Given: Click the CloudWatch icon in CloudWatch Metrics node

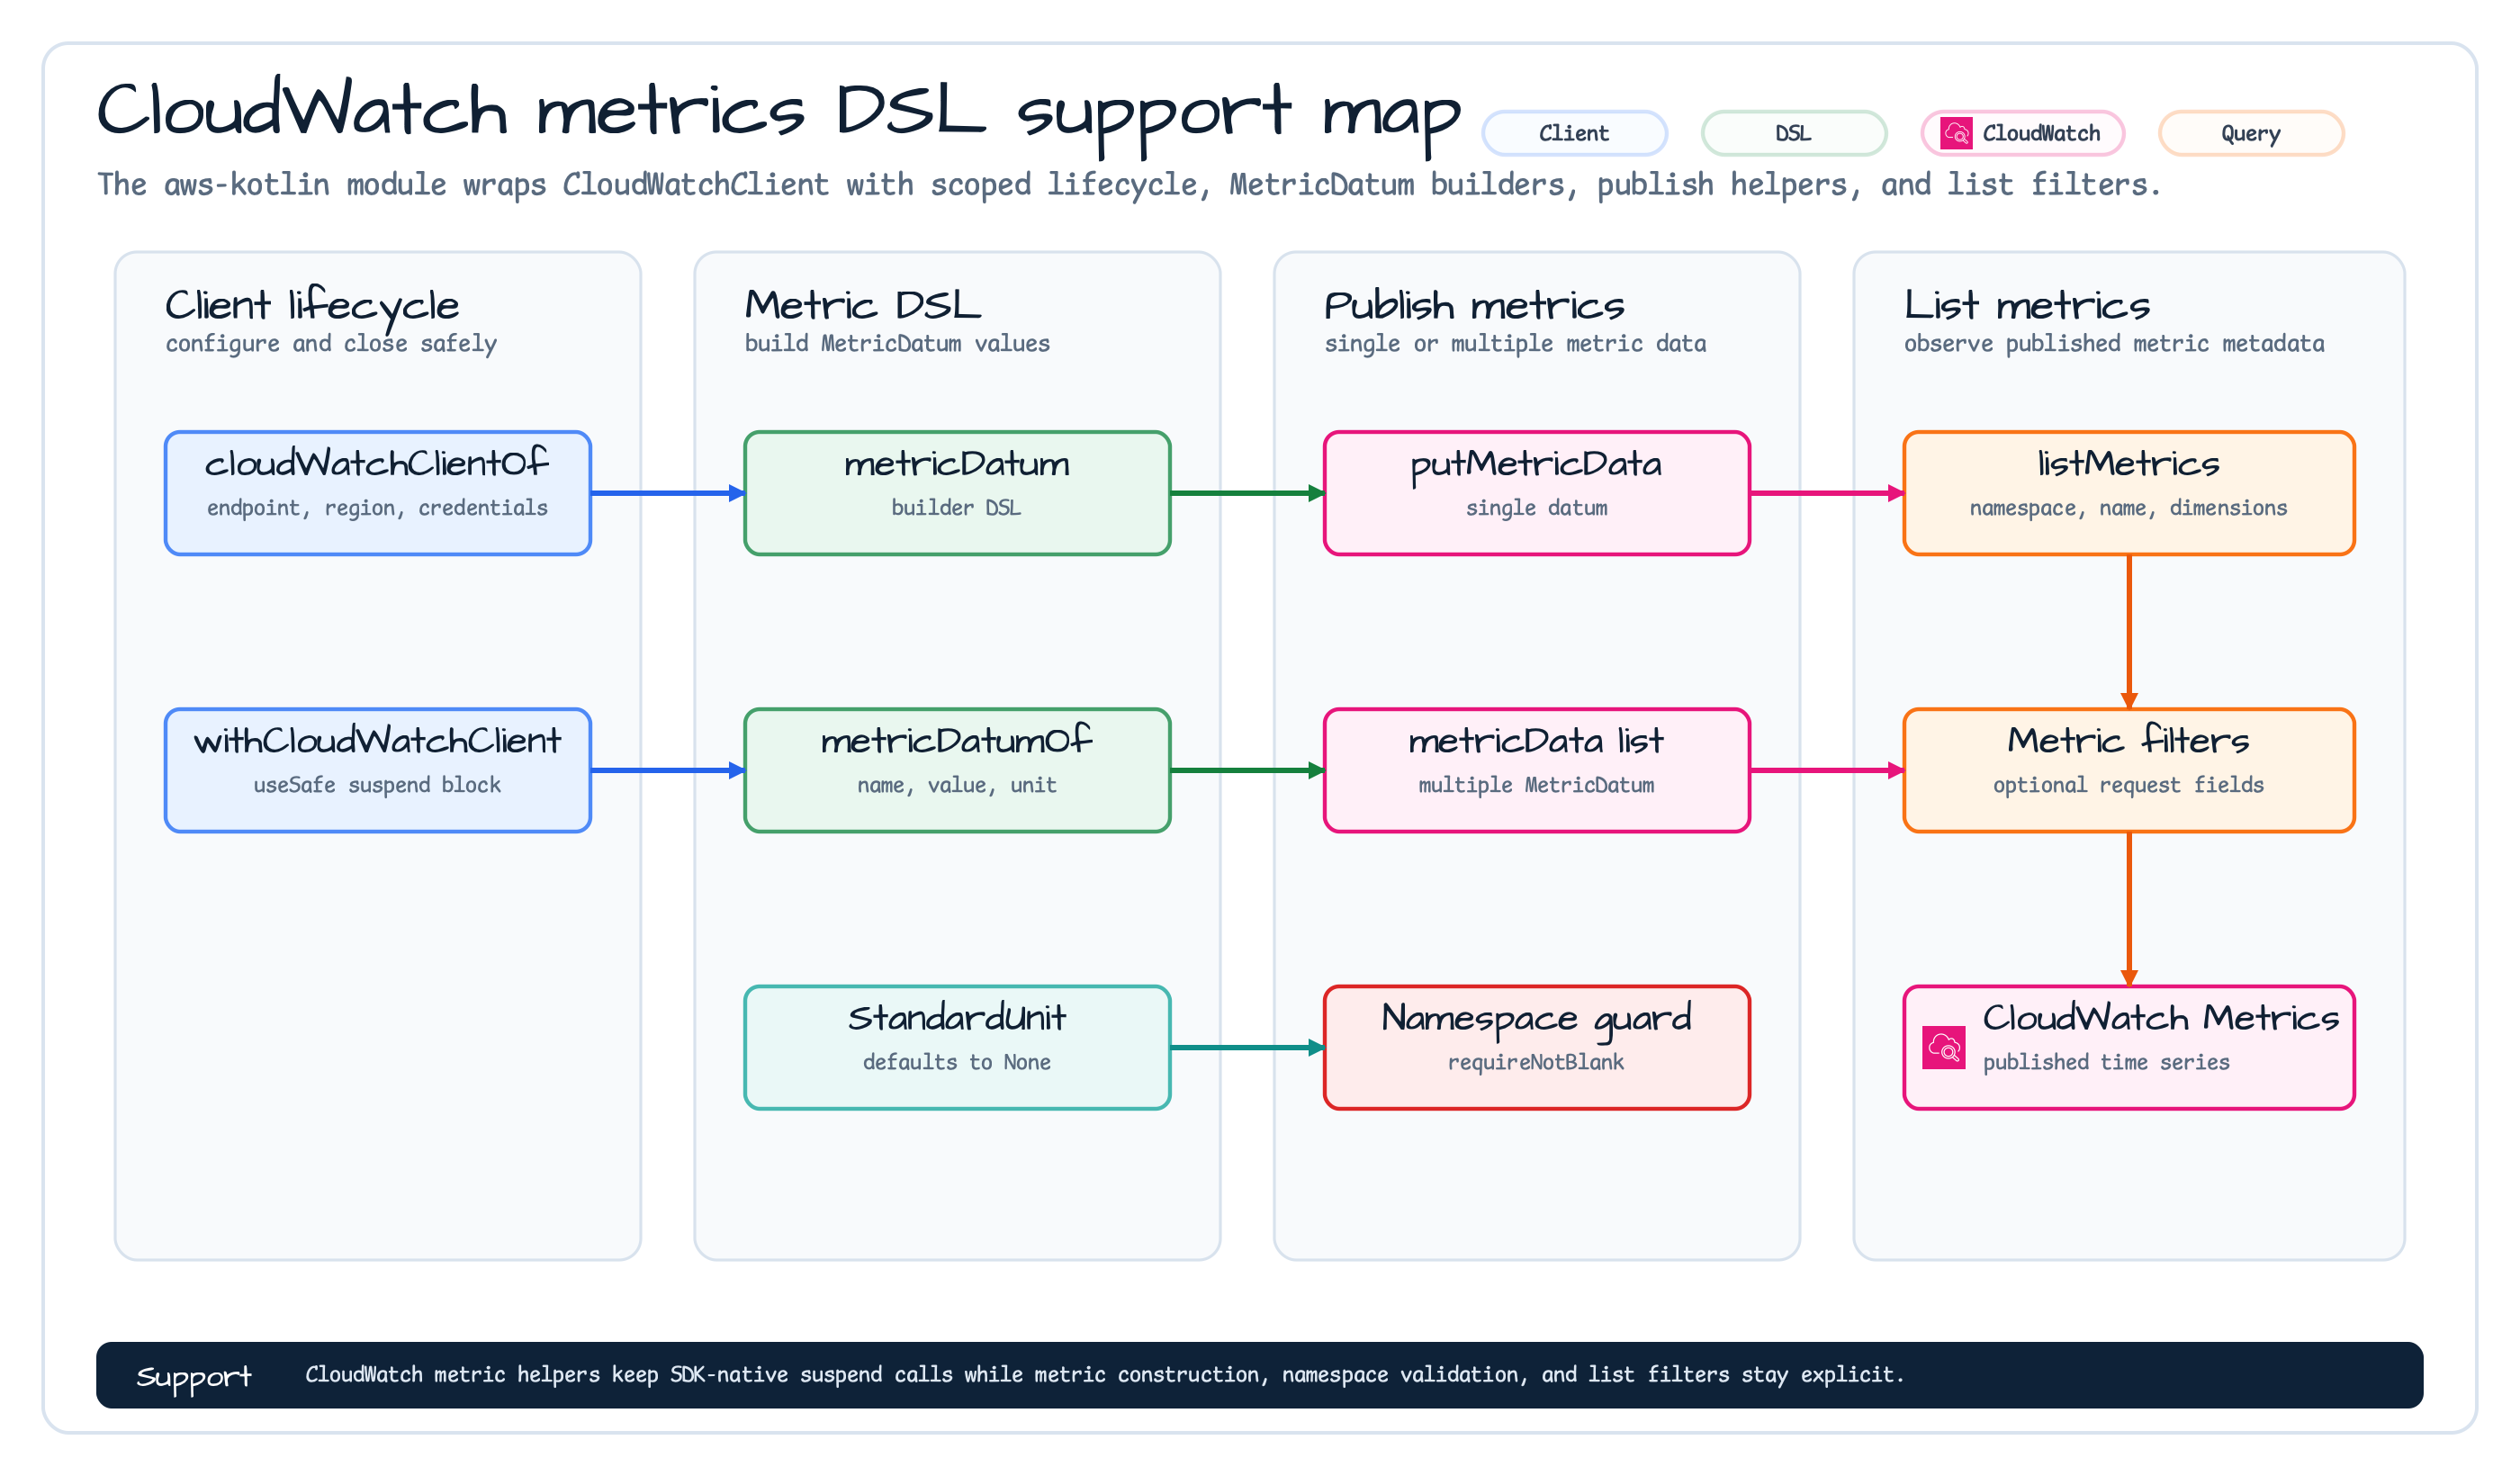Looking at the screenshot, I should click(x=1944, y=1047).
